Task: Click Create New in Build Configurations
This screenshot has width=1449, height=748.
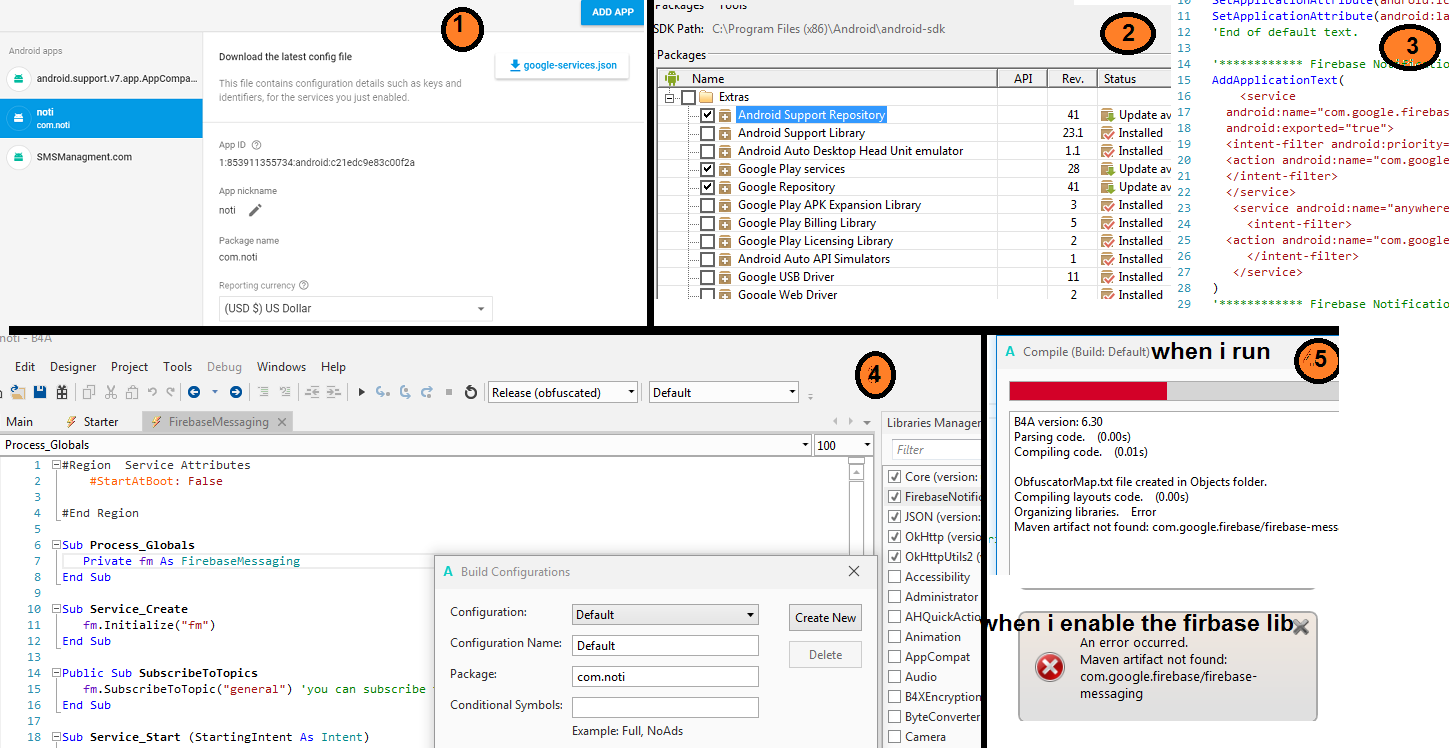Action: 825,617
